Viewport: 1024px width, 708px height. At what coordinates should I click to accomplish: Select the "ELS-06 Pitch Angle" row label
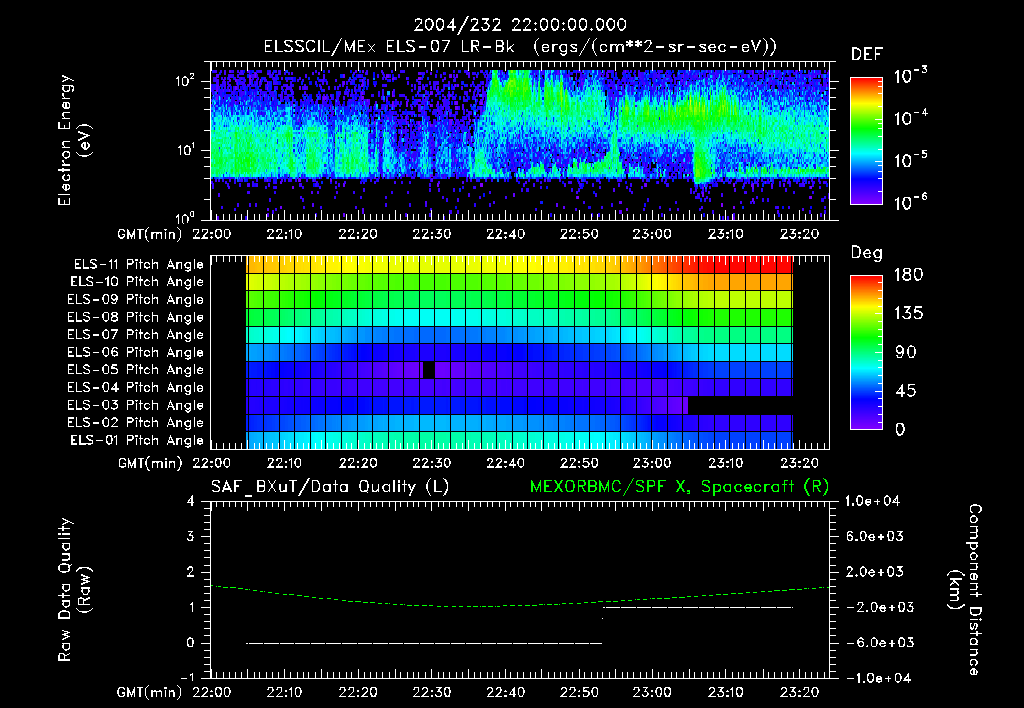coord(136,352)
